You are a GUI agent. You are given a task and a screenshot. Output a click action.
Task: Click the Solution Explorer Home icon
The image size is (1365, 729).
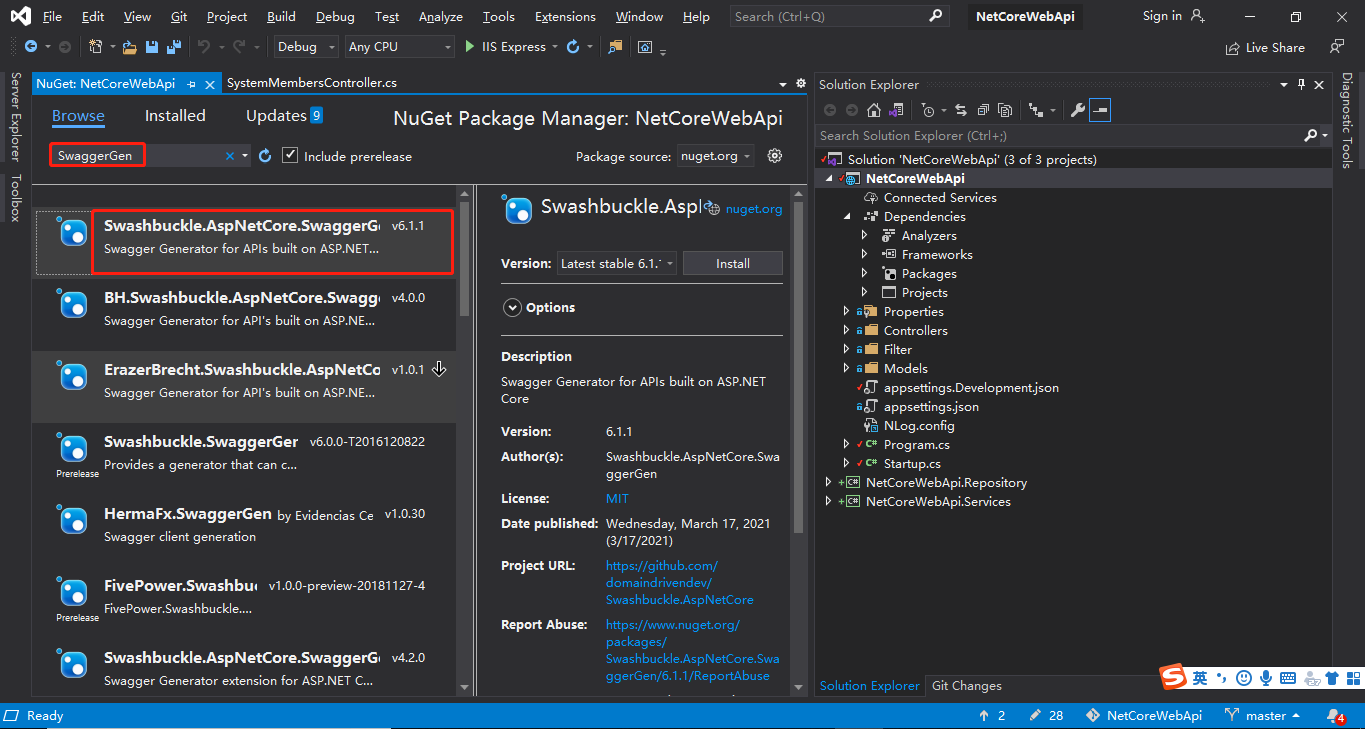point(874,110)
